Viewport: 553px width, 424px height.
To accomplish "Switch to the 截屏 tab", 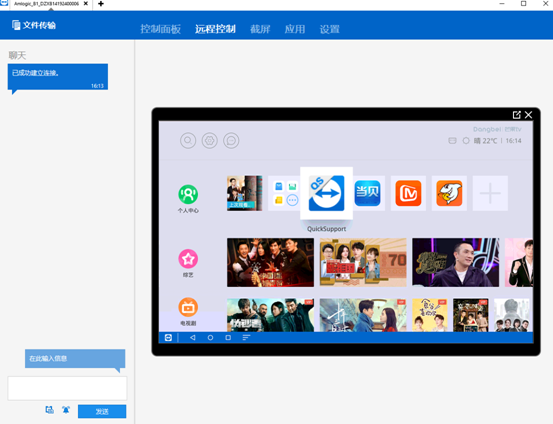I will [260, 29].
